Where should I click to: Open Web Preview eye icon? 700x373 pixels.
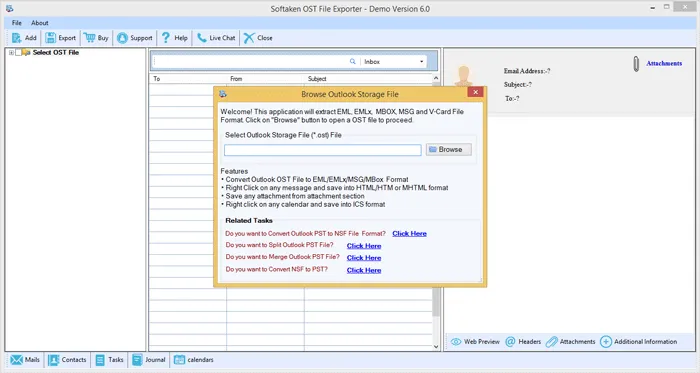coord(456,342)
